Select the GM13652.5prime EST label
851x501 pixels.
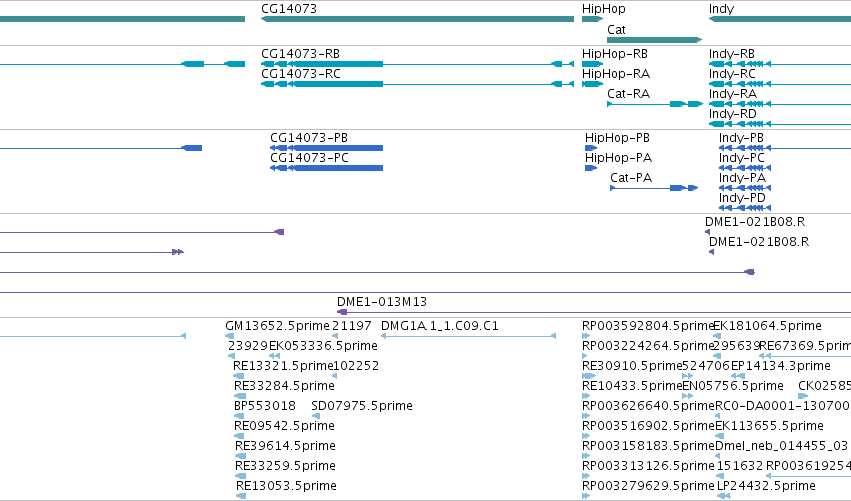(277, 326)
